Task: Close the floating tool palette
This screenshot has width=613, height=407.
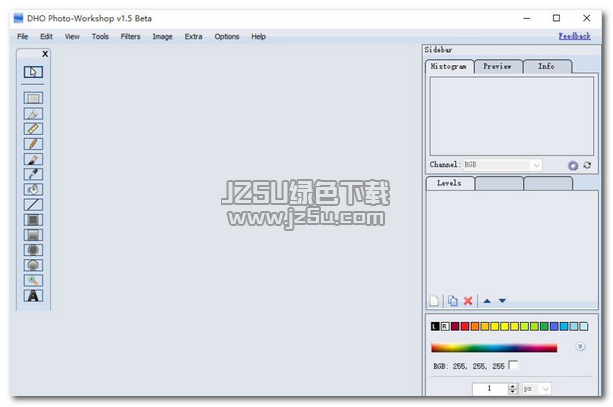Action: tap(45, 54)
